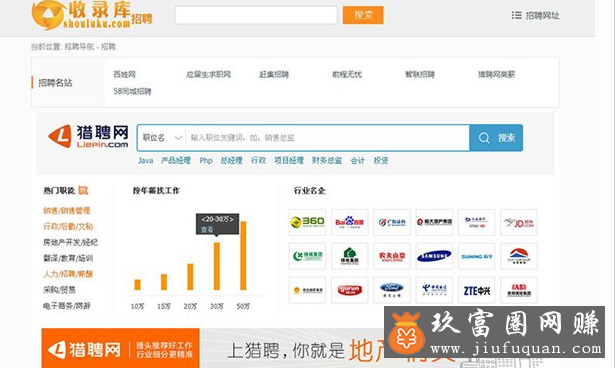
Task: Open the Ford logo tile
Action: pyautogui.click(x=392, y=290)
